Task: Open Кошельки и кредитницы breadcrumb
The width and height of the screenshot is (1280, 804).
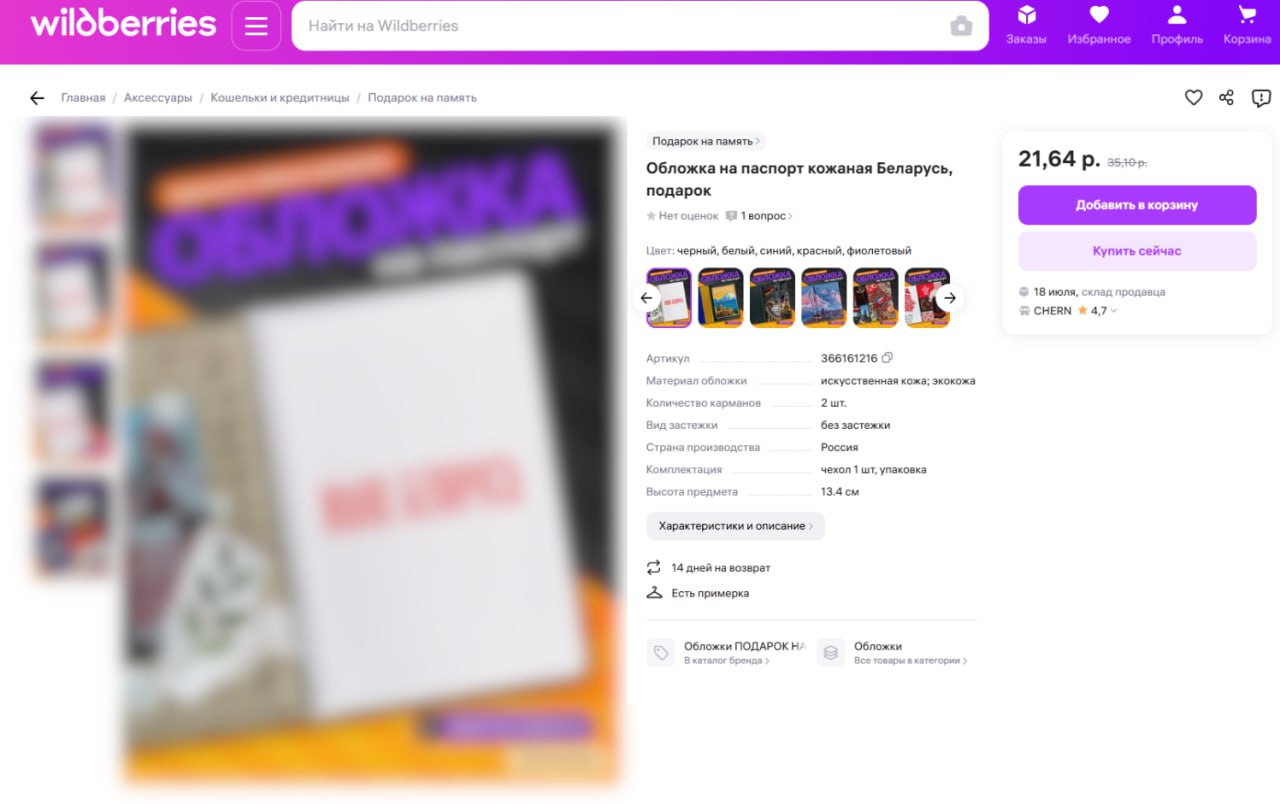Action: [280, 98]
